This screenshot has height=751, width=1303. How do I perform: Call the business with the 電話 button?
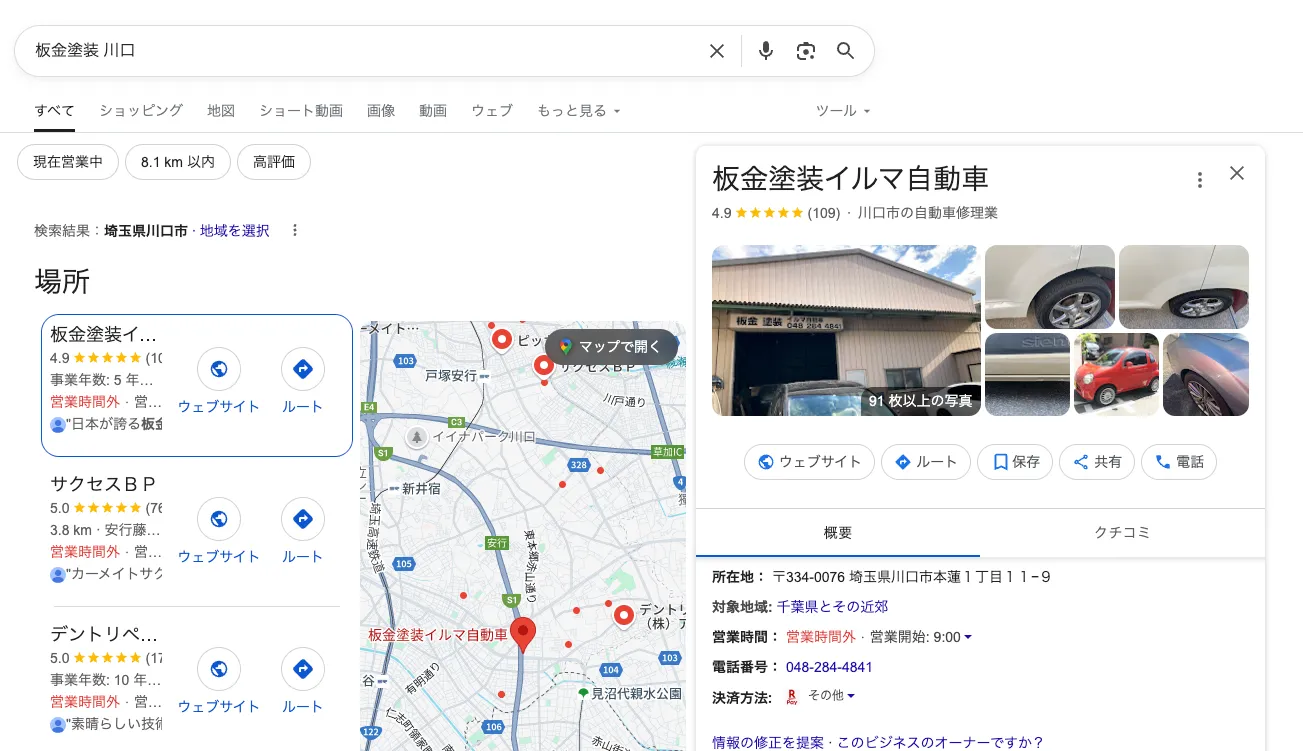click(1179, 462)
